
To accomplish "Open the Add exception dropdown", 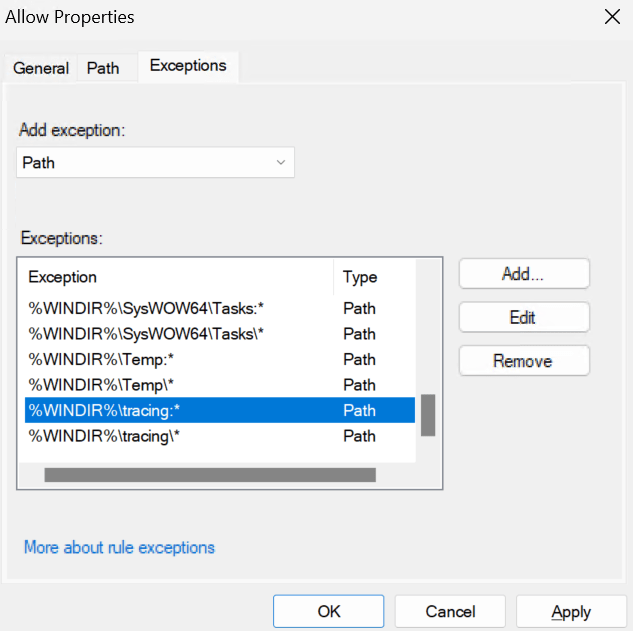I will pos(155,162).
